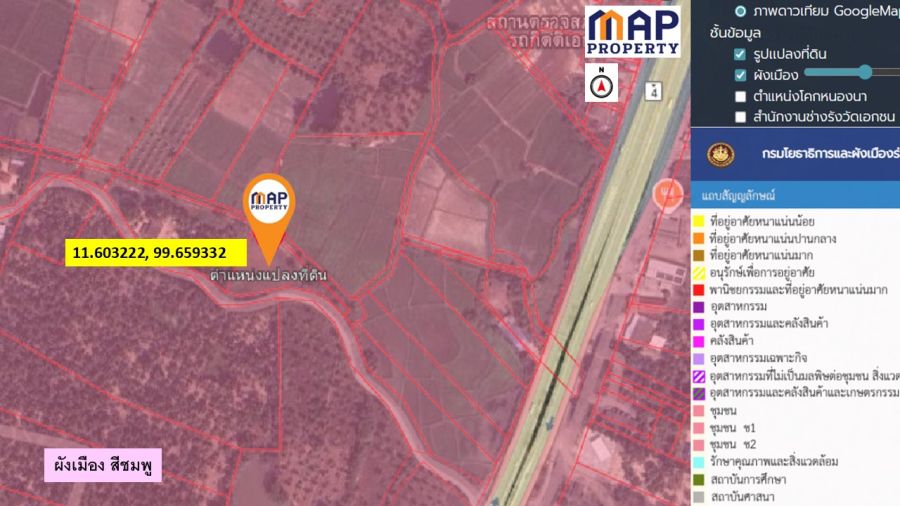Enable the สำนักงานช่างรังวัดเอกชน checkbox
900x506 pixels.
click(741, 118)
